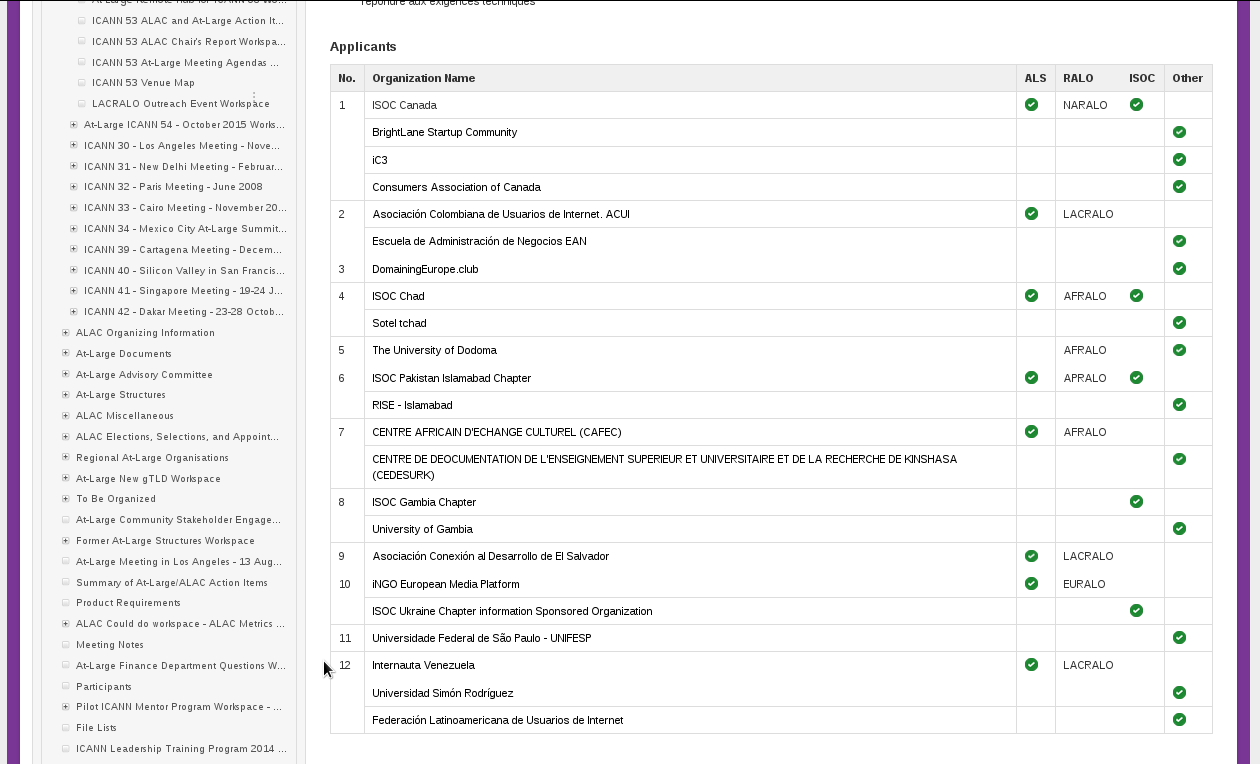1260x764 pixels.
Task: Expand the ALAC Organizing Information tree node
Action: [66, 333]
